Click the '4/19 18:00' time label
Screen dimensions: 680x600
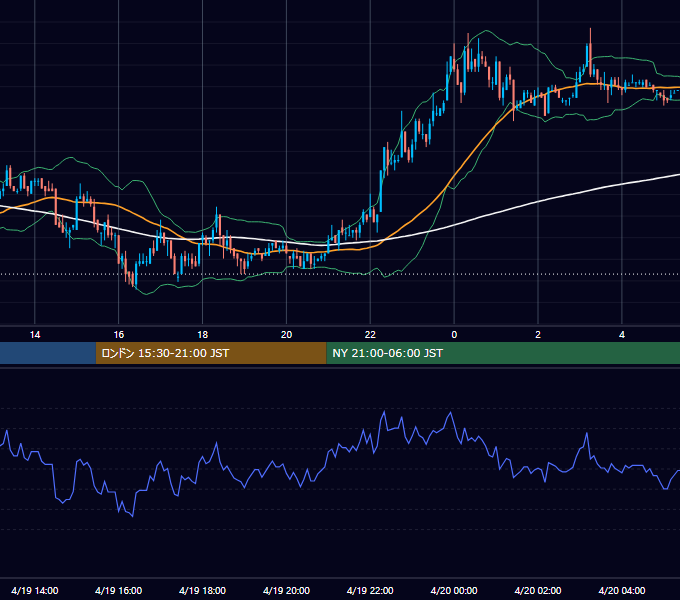[x=203, y=590]
